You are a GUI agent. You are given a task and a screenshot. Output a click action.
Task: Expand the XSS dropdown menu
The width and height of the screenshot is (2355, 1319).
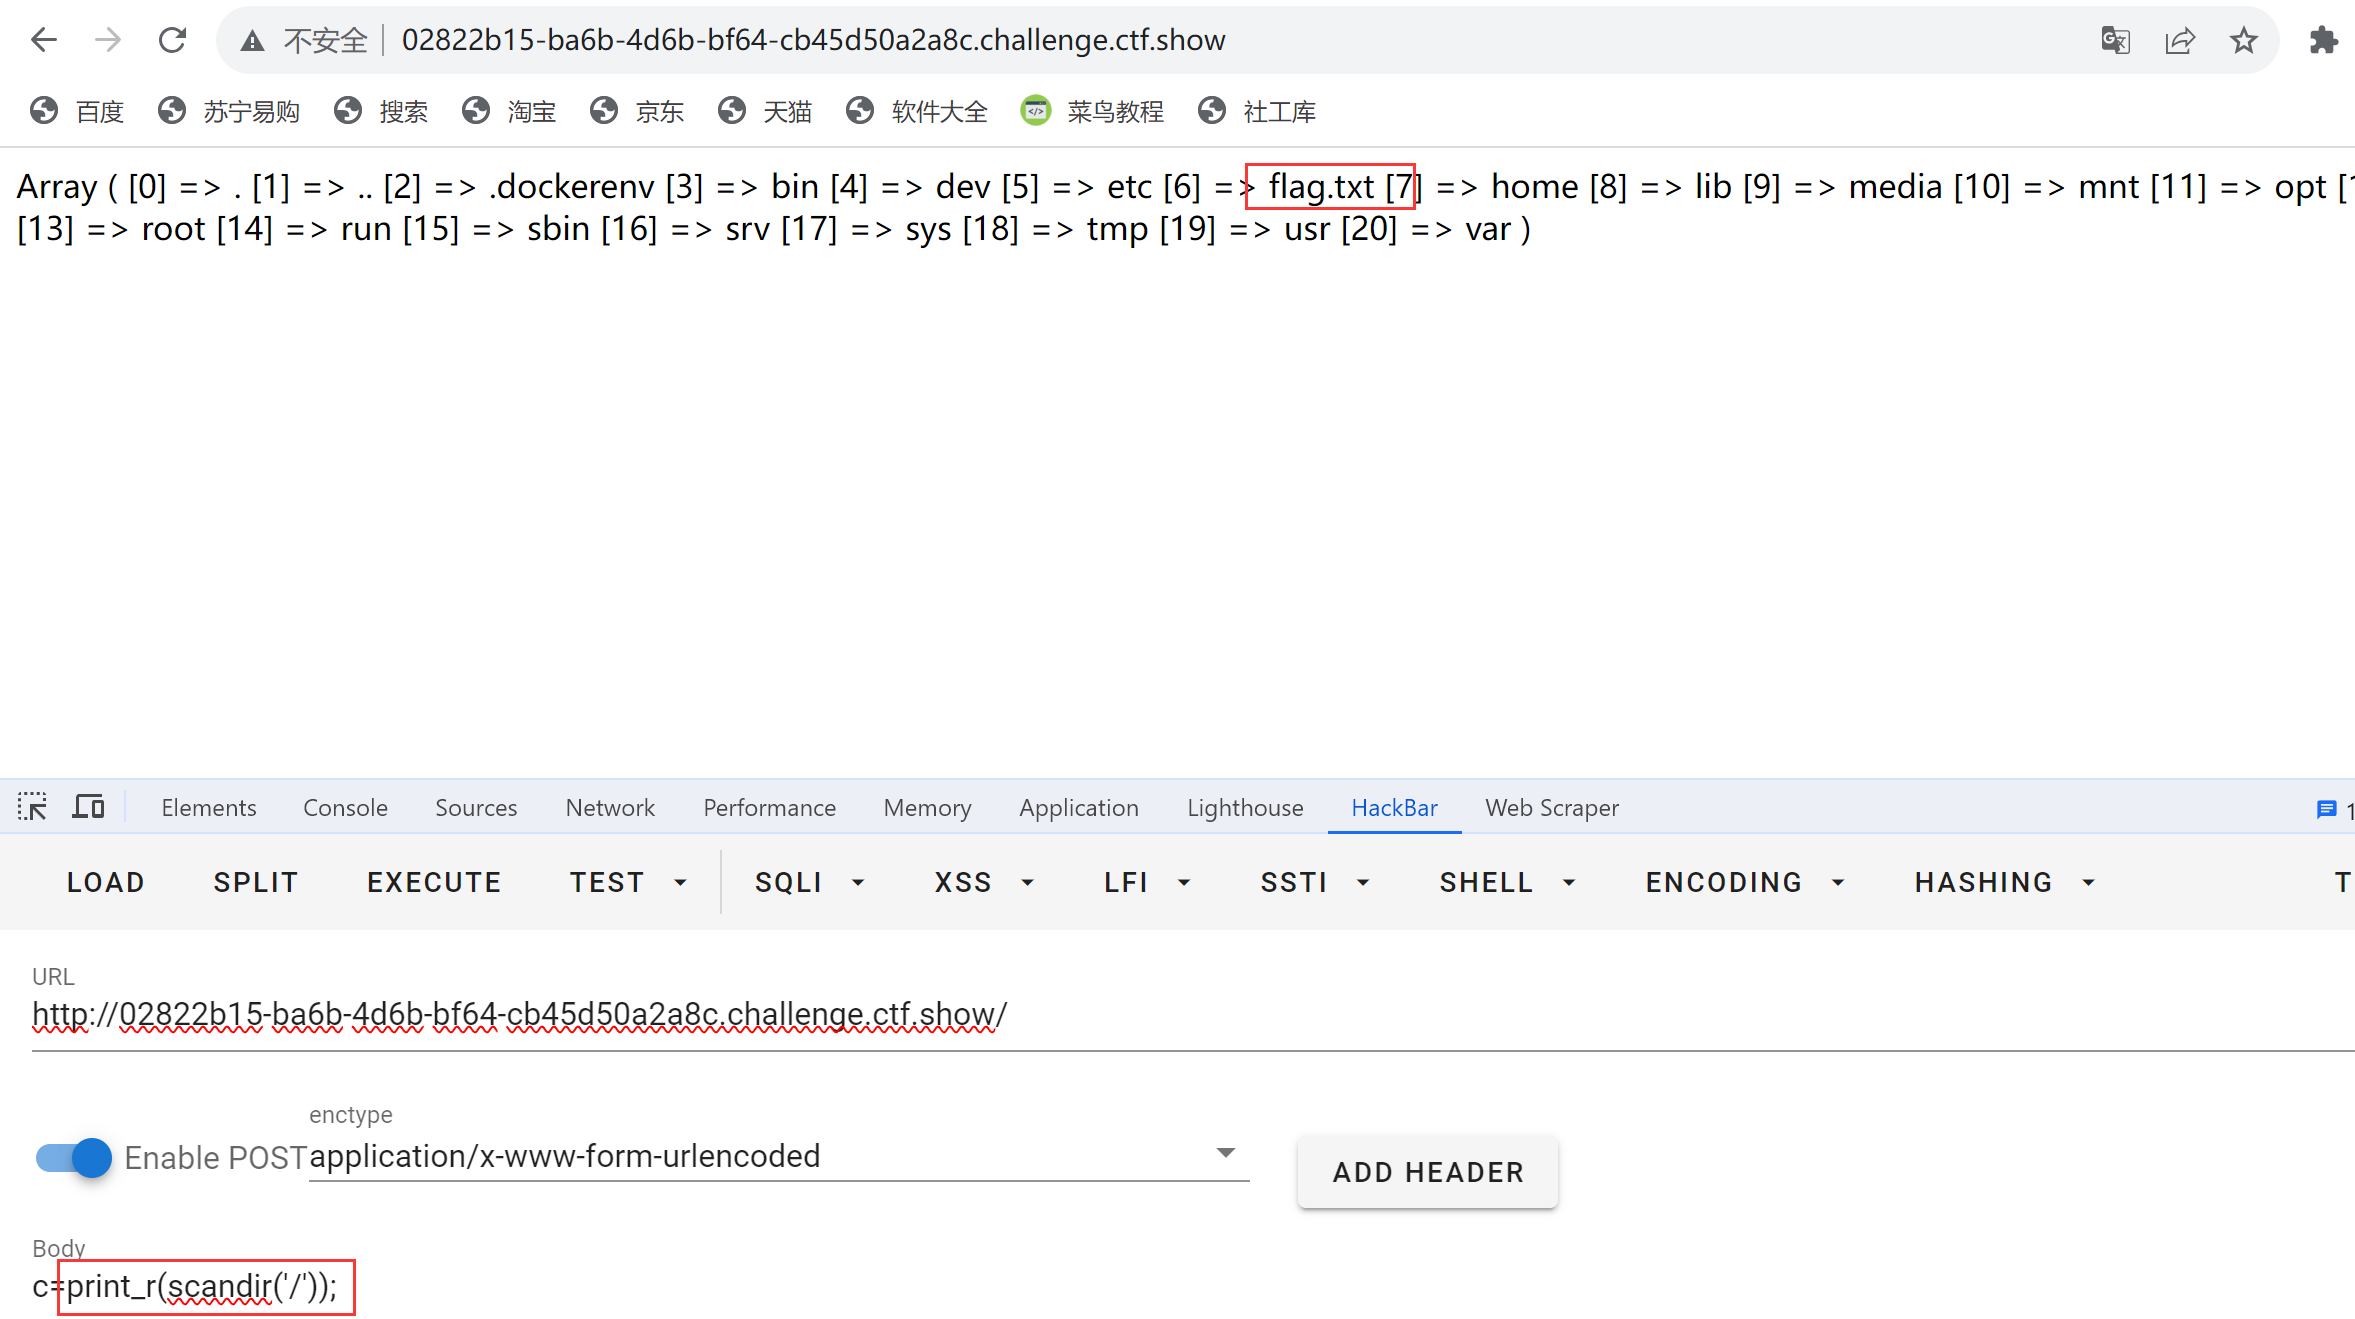(x=984, y=882)
